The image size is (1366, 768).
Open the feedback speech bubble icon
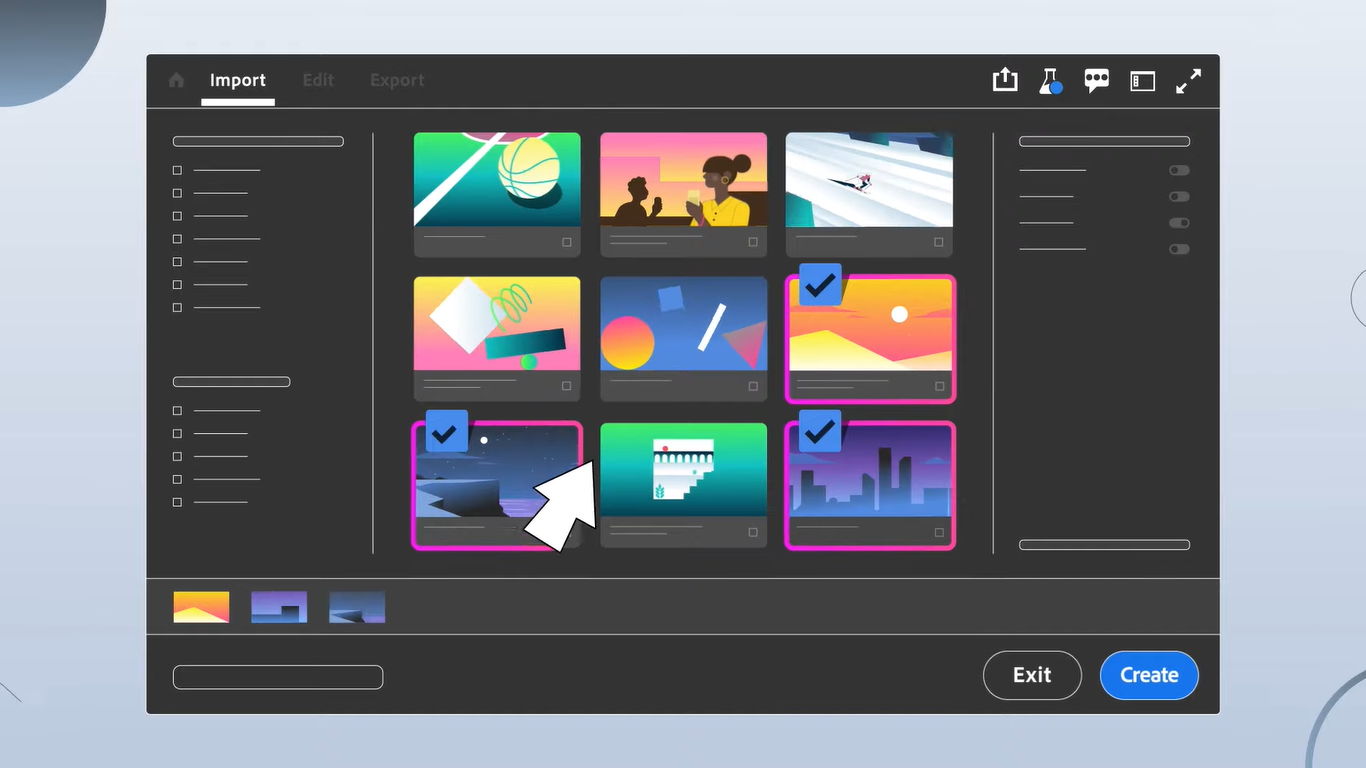click(x=1097, y=81)
